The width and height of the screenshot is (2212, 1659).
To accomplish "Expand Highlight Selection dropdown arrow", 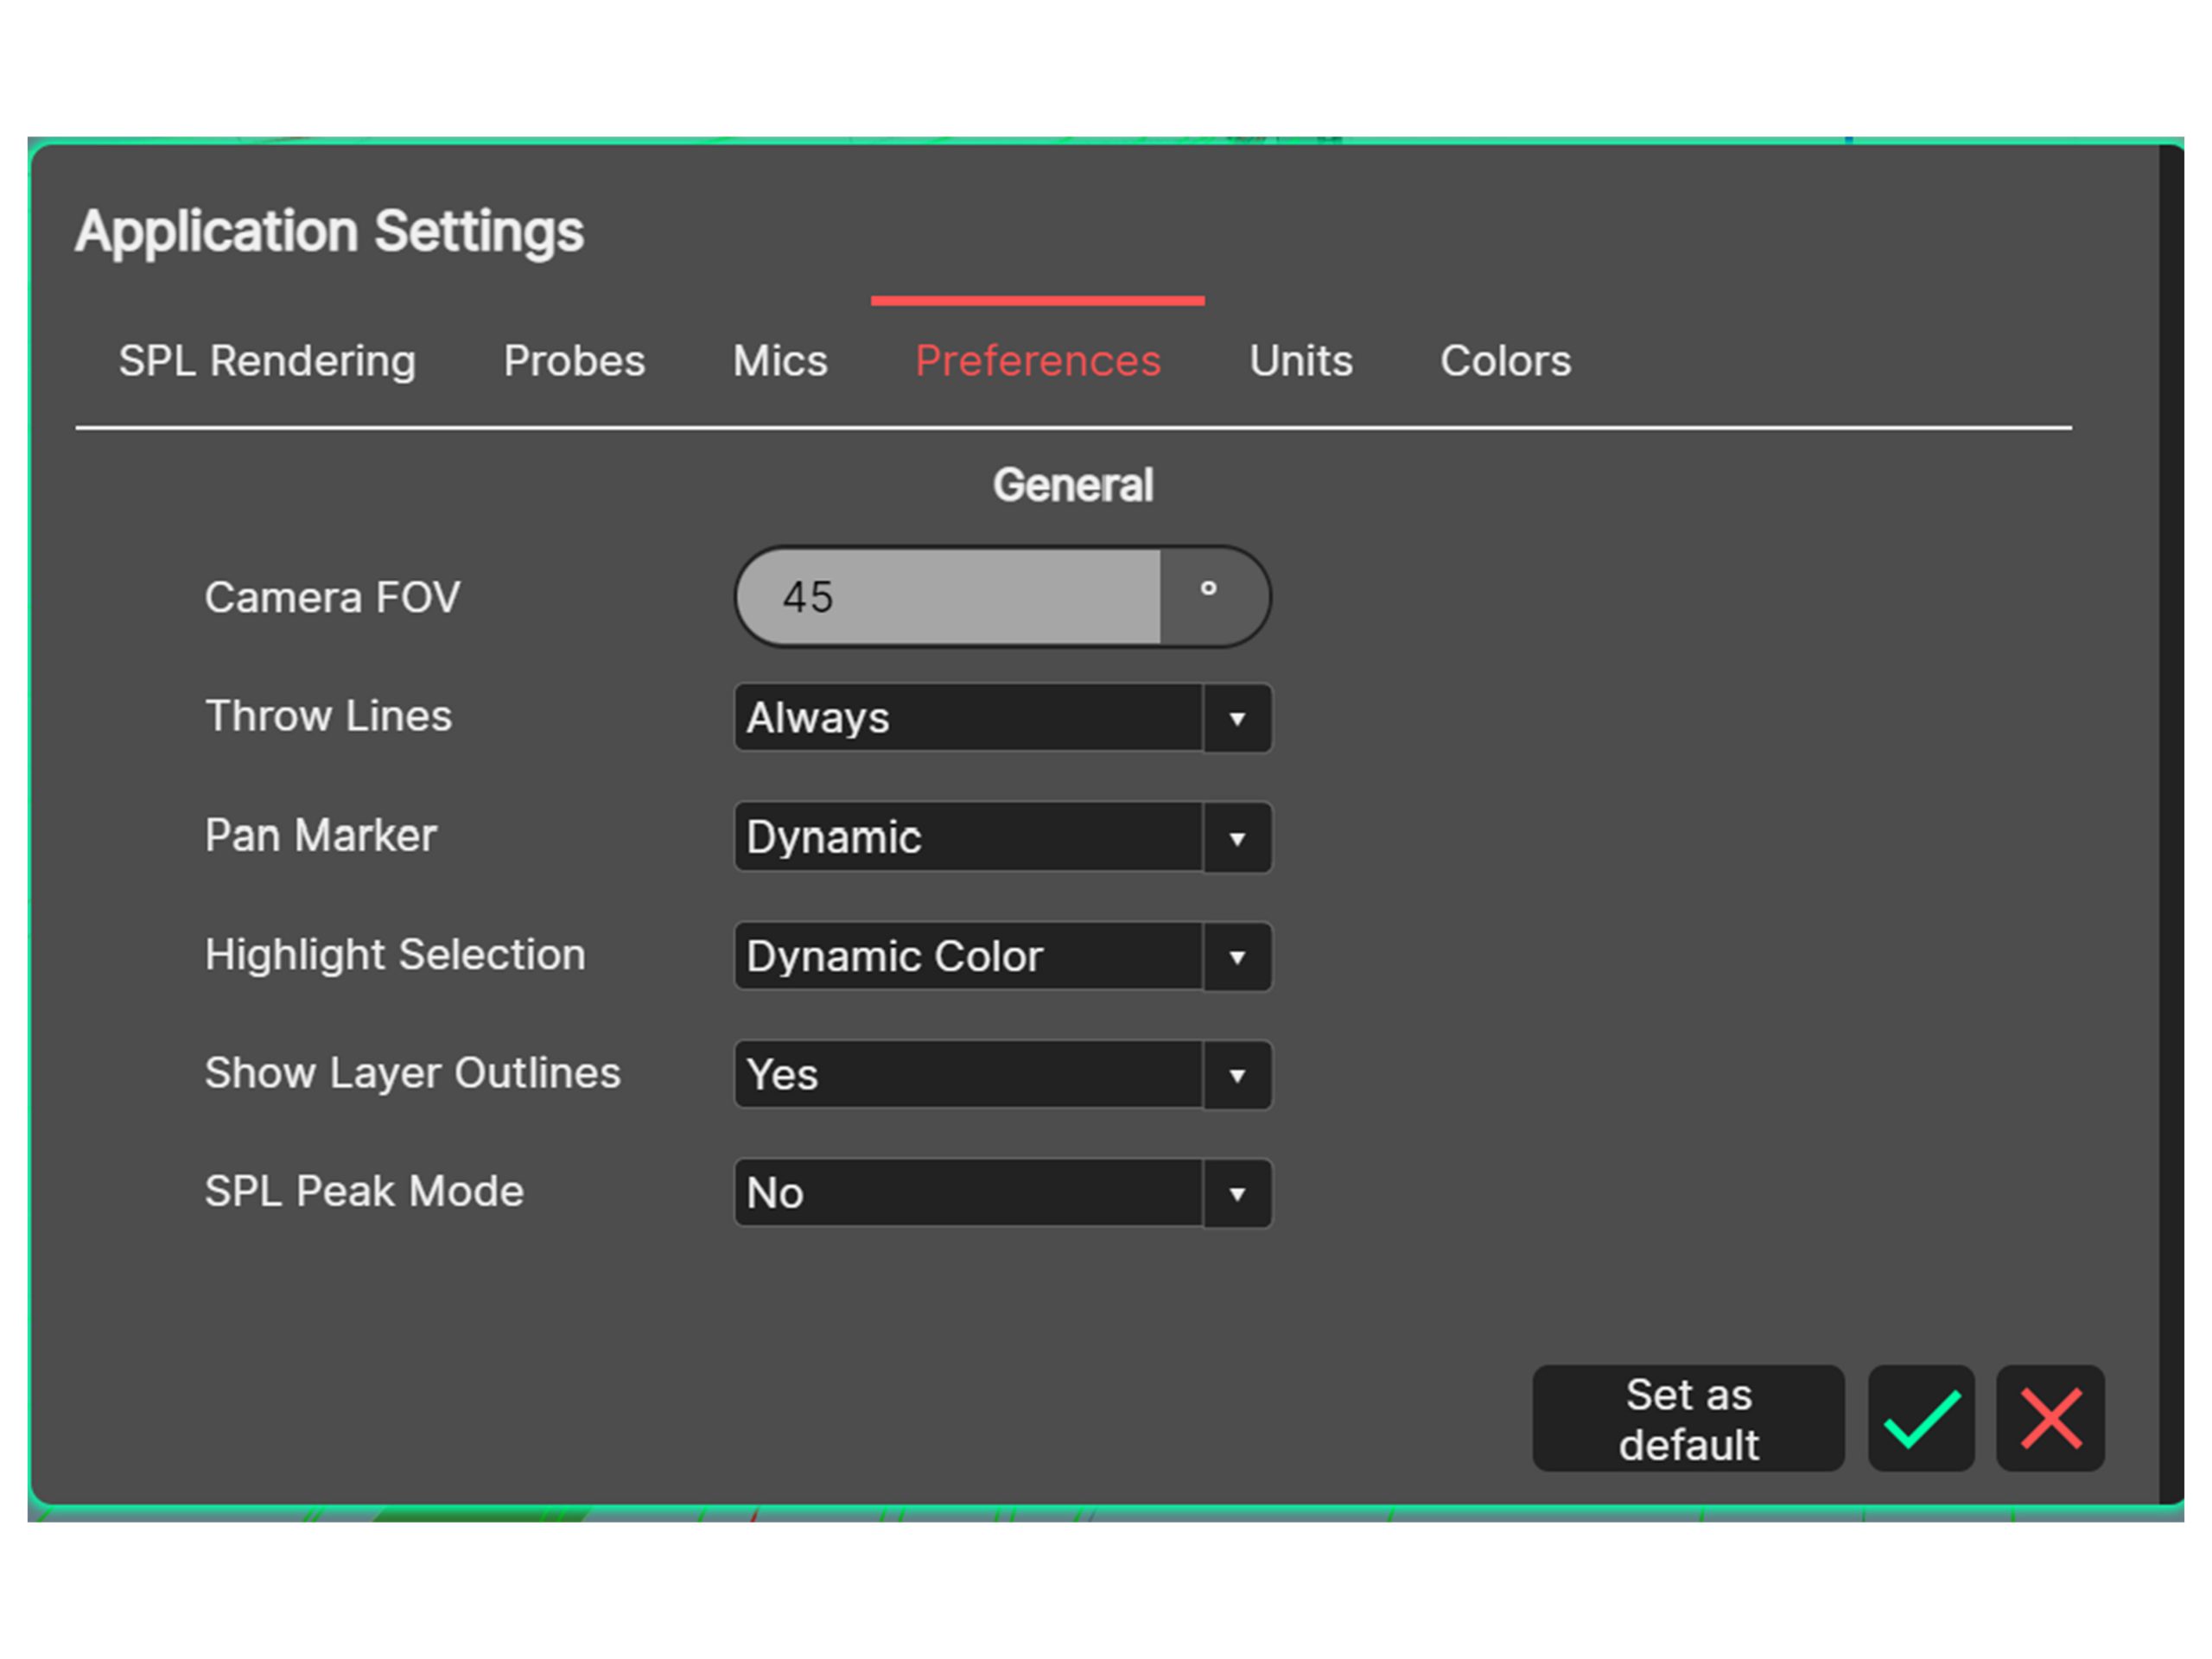I will (x=1237, y=957).
